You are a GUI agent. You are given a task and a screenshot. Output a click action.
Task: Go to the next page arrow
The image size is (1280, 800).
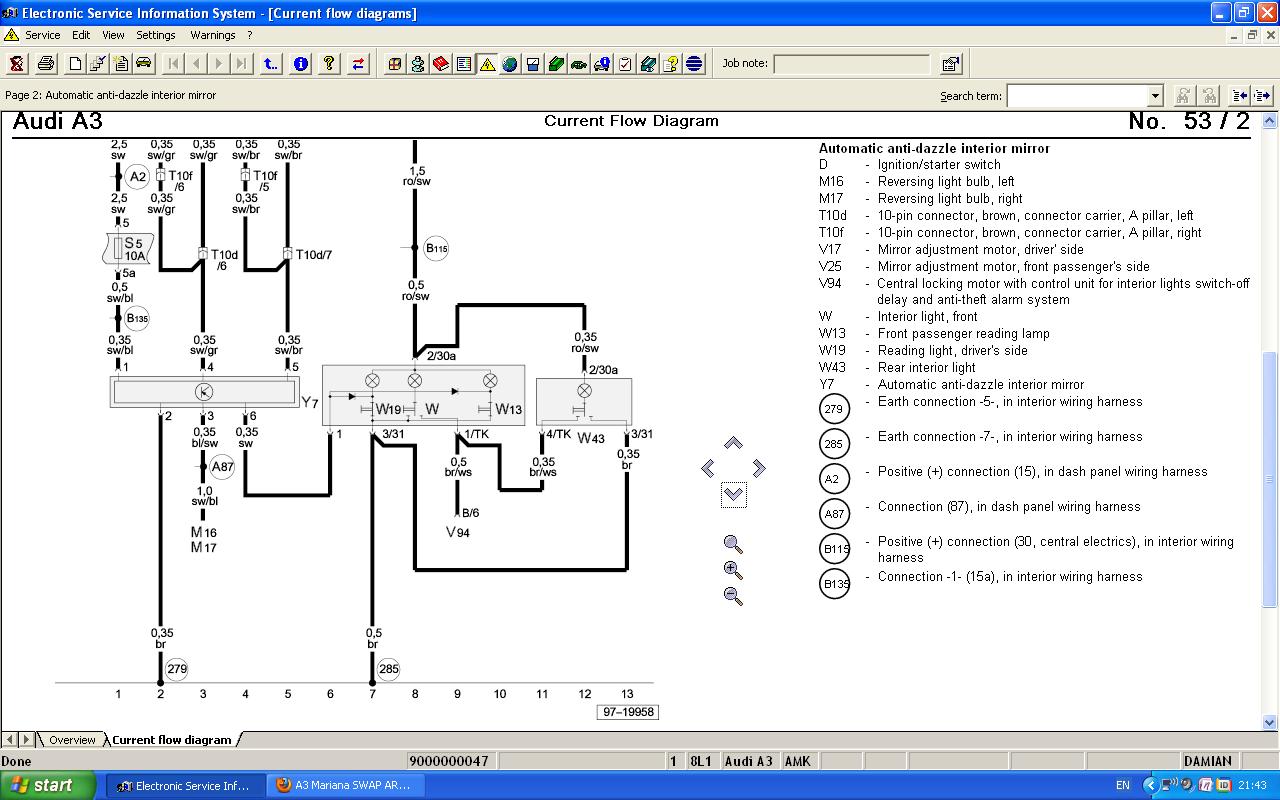pos(219,64)
